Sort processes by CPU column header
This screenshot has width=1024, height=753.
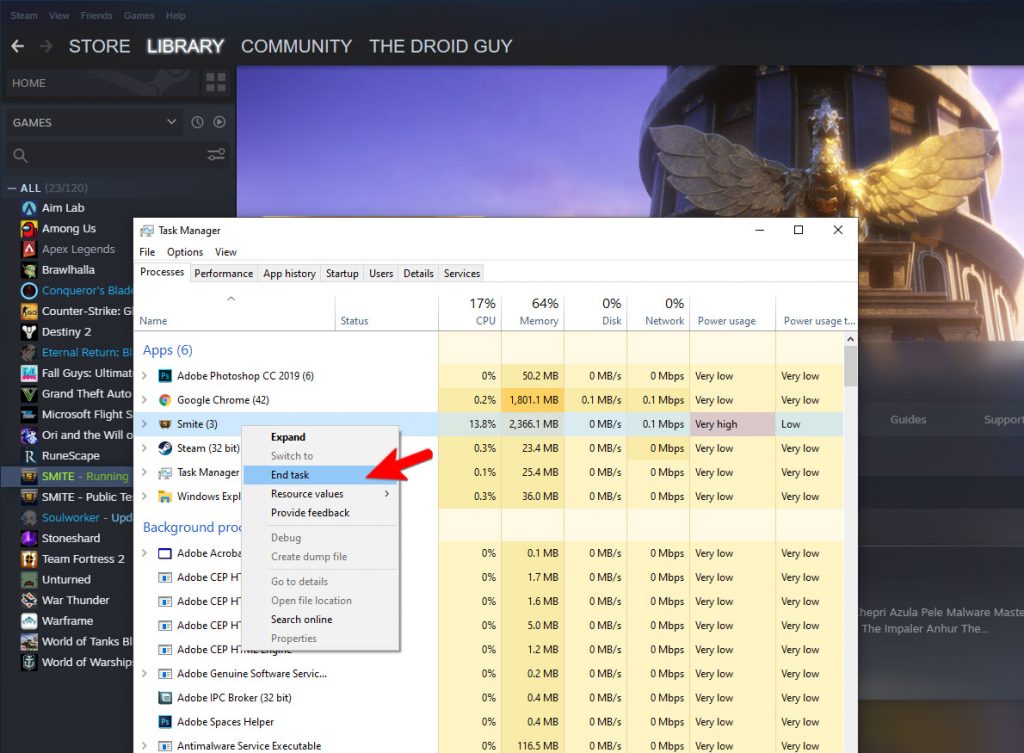470,312
